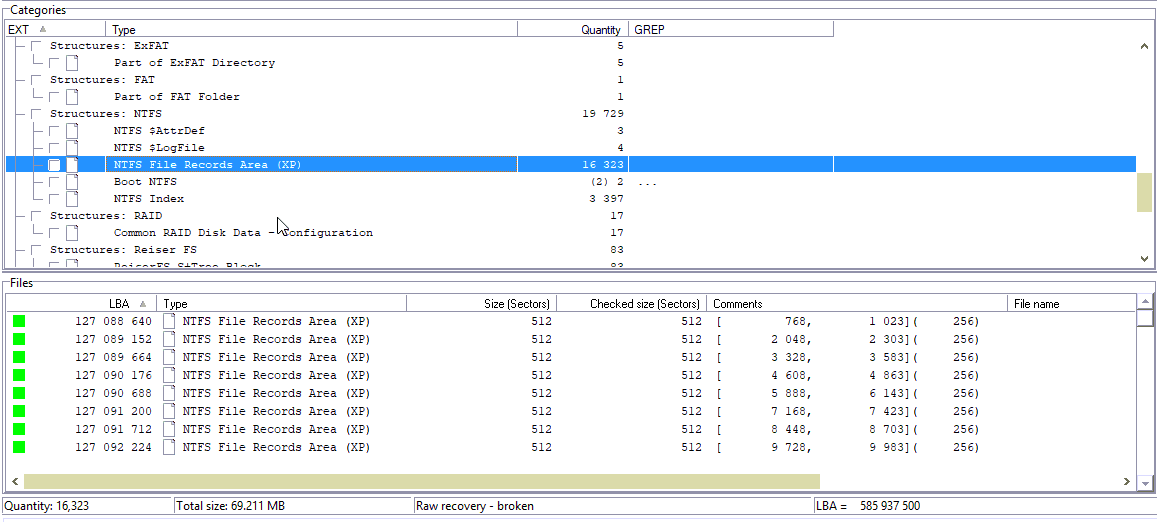
Task: Sort files by LBA column header
Action: click(118, 303)
